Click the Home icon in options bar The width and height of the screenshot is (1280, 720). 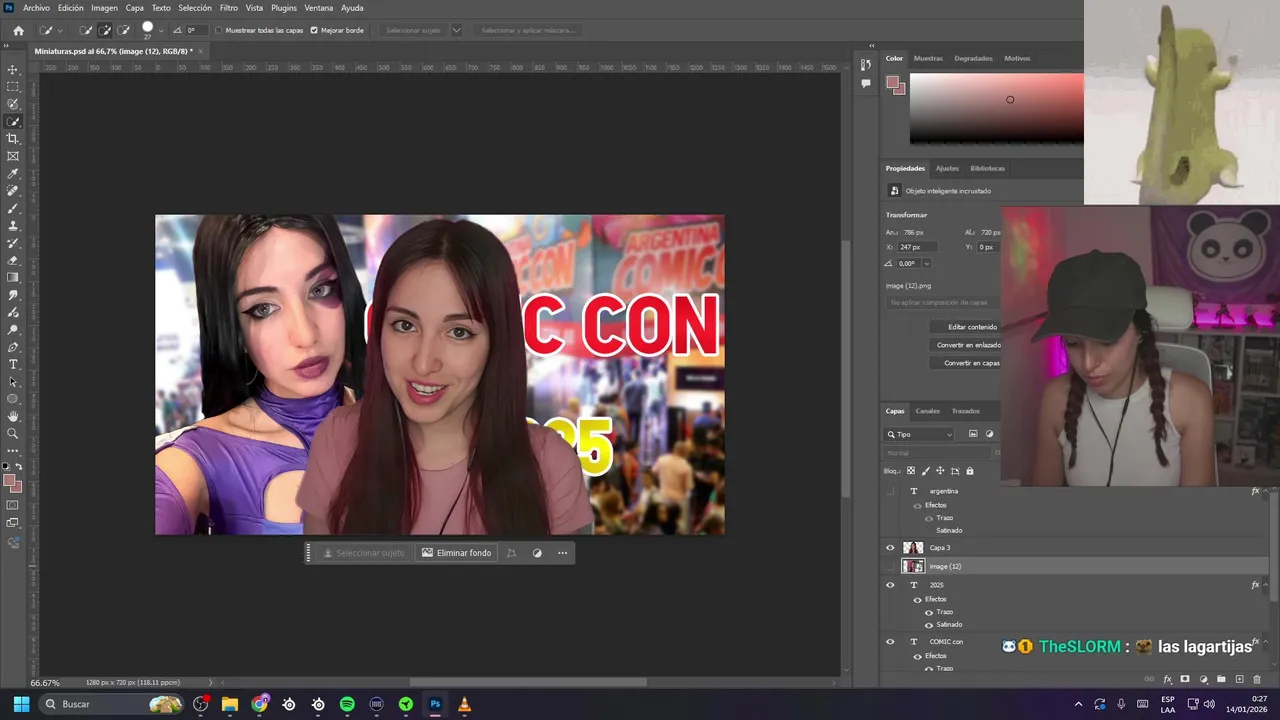coord(18,30)
